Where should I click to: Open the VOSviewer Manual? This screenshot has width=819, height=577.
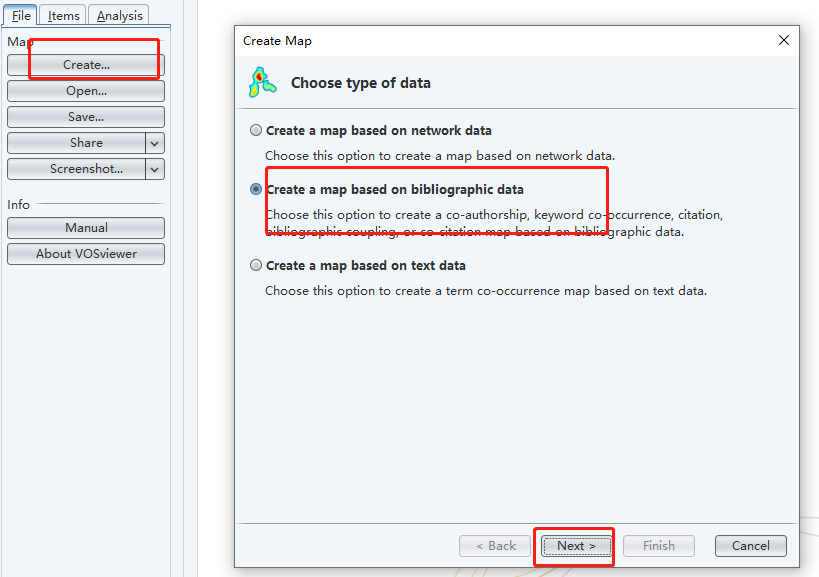[x=85, y=227]
